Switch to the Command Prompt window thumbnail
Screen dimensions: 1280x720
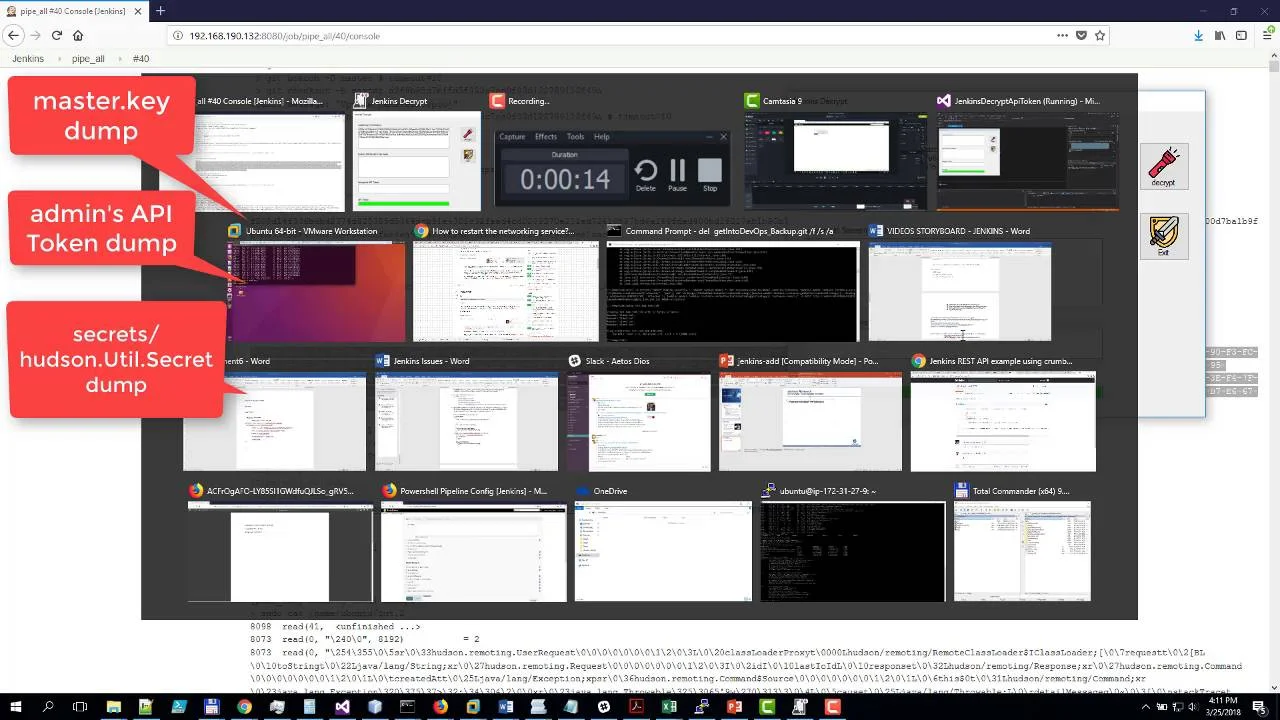tap(732, 283)
